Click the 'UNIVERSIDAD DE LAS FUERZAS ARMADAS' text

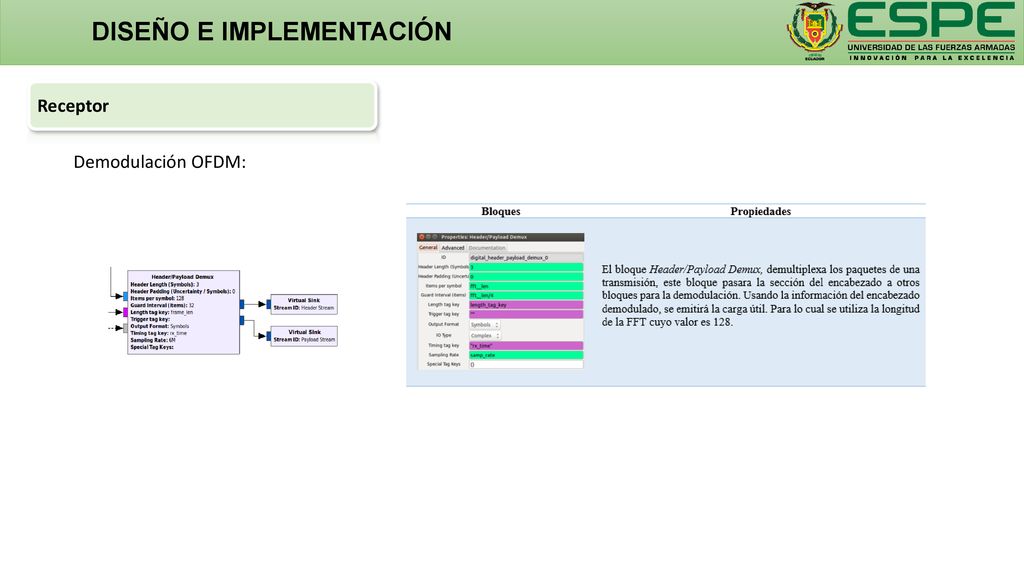point(931,48)
